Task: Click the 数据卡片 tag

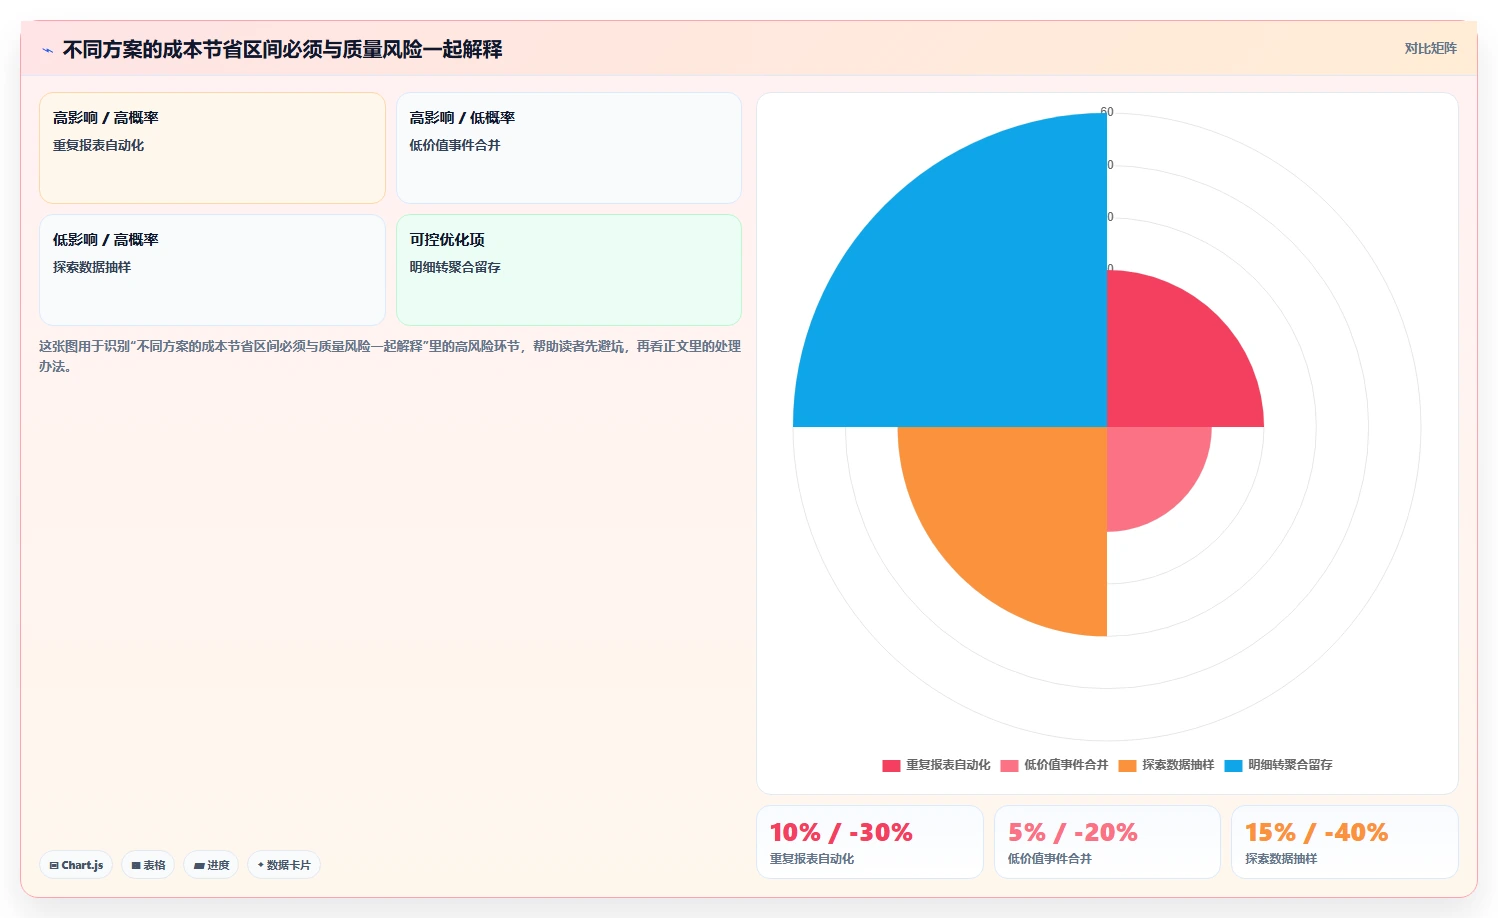Action: 284,865
